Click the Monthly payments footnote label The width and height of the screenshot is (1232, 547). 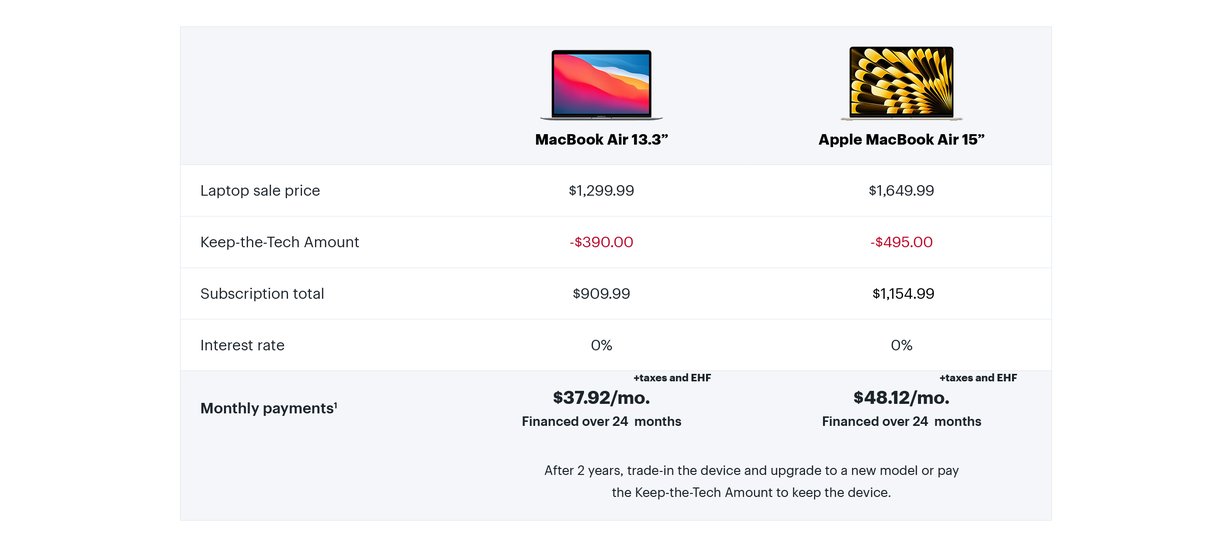click(x=269, y=408)
